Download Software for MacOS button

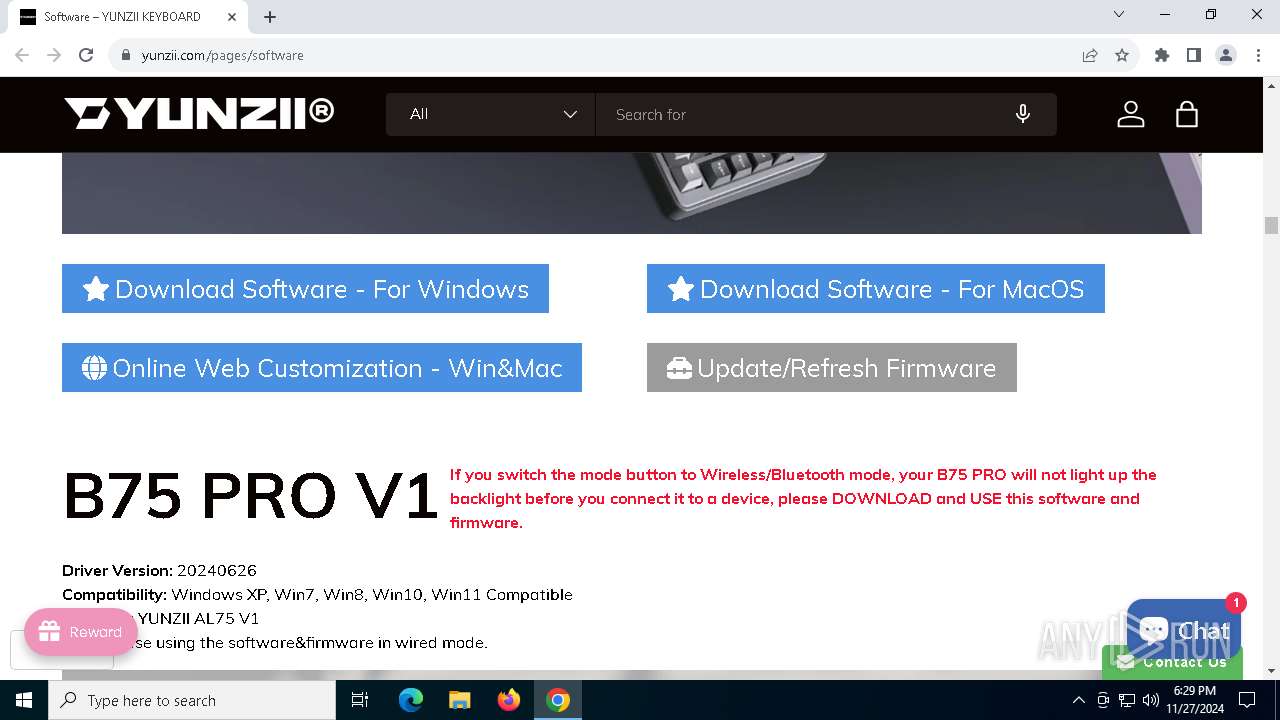(876, 289)
